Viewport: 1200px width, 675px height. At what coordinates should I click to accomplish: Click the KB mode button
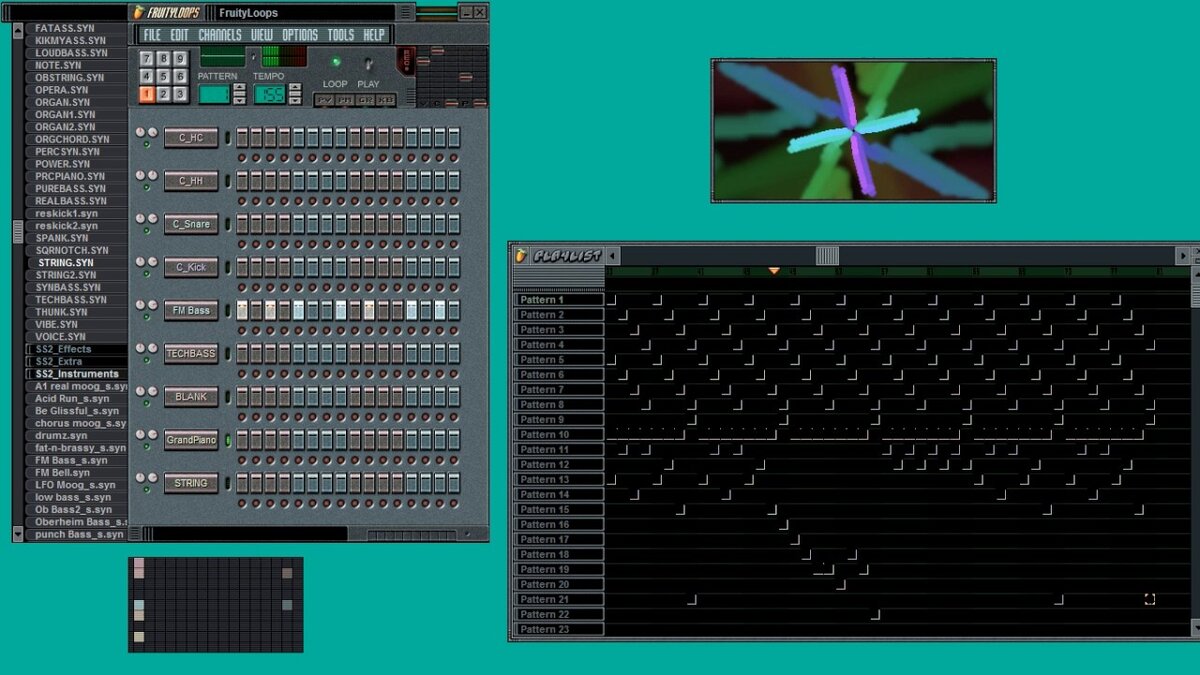click(x=386, y=100)
